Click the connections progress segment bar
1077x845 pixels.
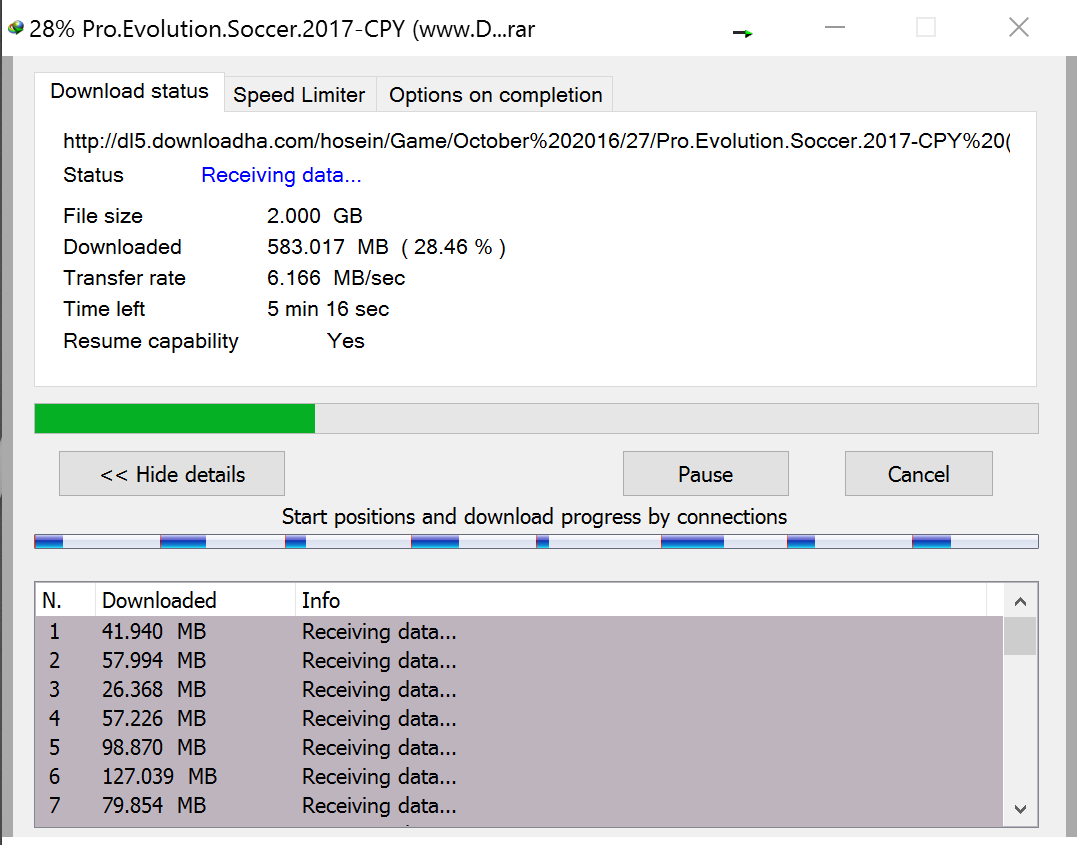coord(536,542)
